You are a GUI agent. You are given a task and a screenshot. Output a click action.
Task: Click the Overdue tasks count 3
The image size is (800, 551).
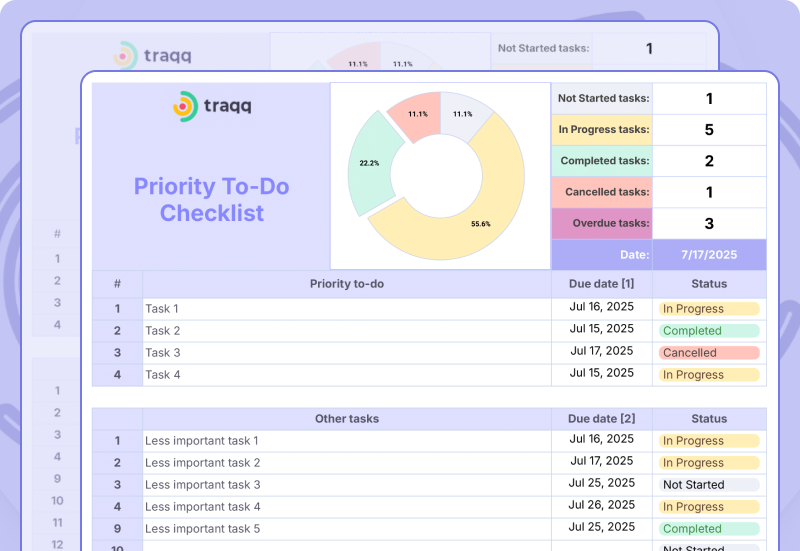click(x=709, y=223)
